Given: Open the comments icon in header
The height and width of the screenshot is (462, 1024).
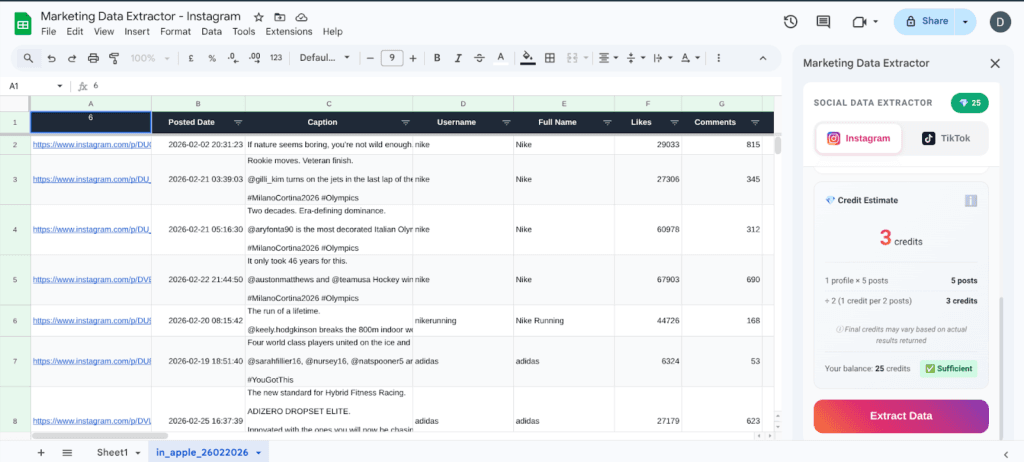Looking at the screenshot, I should tap(823, 21).
